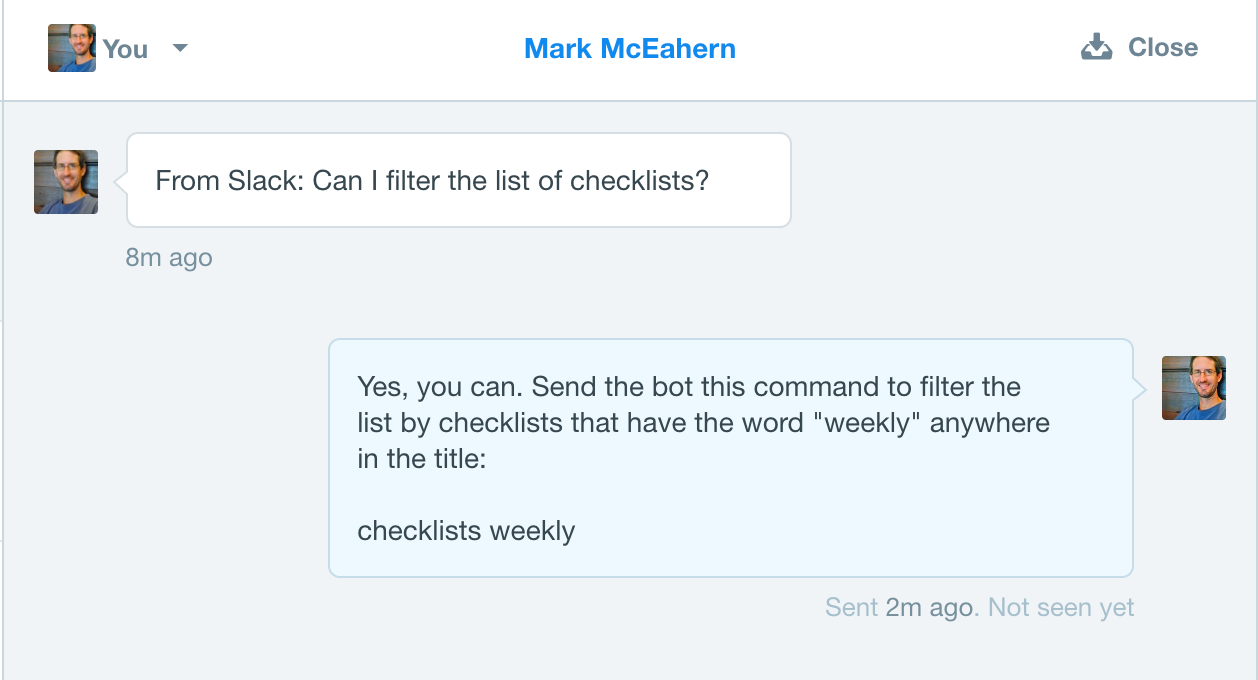Select the reply bubble about weekly checklists

pyautogui.click(x=731, y=458)
